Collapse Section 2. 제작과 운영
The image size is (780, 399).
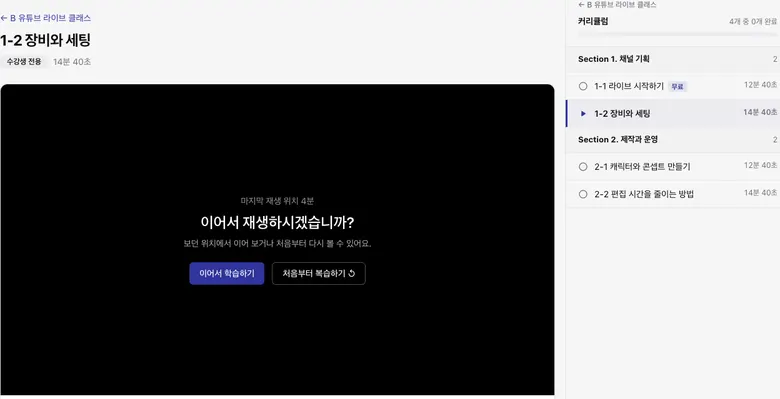point(673,140)
